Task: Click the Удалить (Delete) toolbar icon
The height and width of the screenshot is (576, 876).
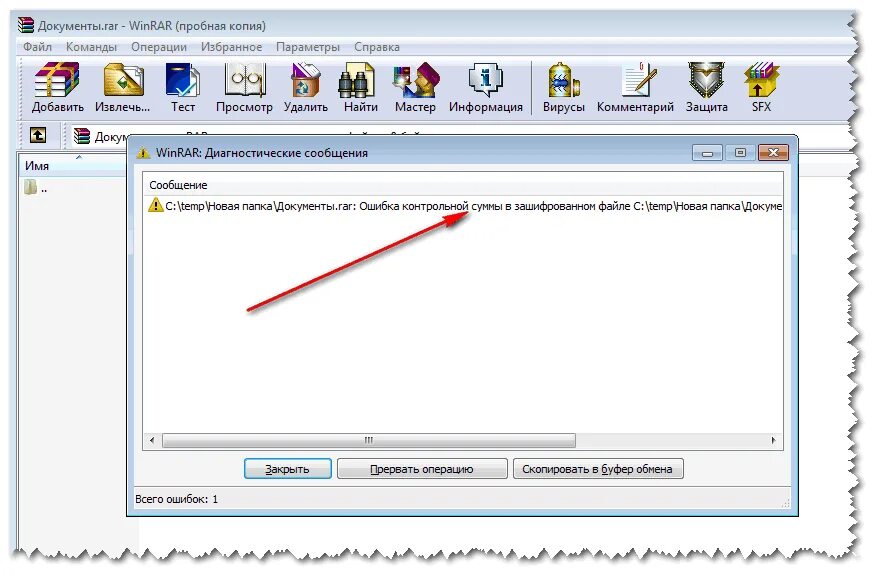Action: coord(306,88)
